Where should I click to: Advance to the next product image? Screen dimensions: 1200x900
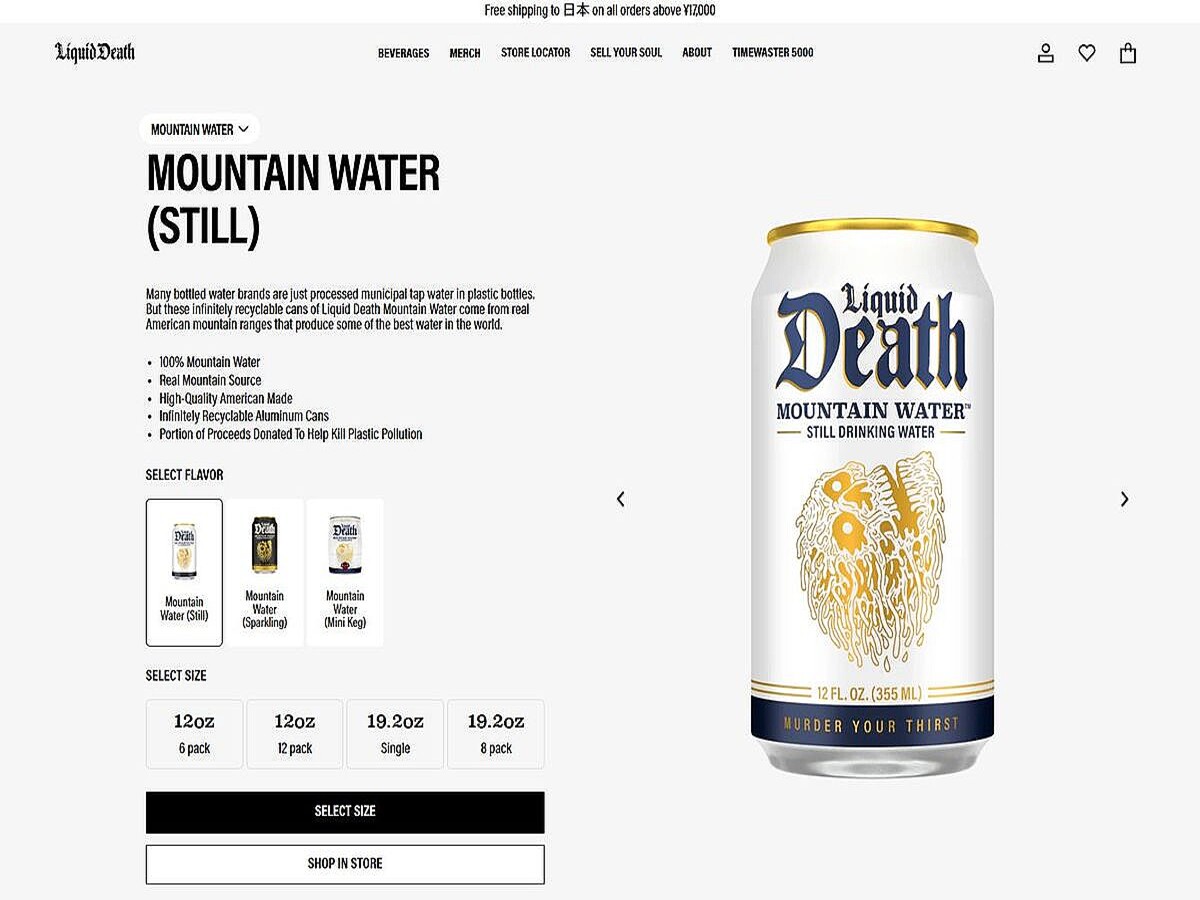[1124, 499]
